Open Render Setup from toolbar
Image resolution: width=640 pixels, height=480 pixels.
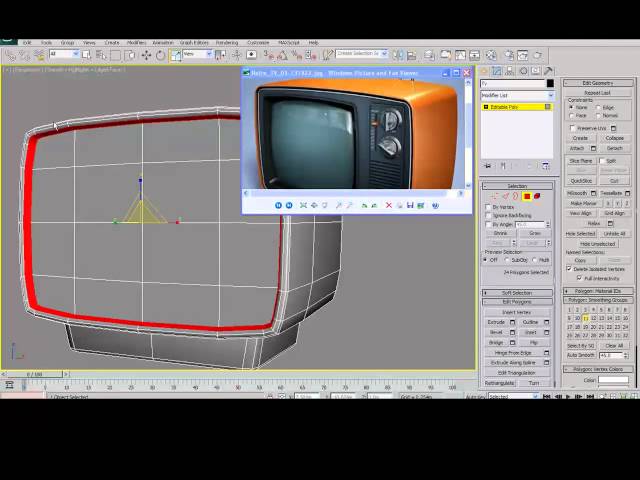(509, 55)
